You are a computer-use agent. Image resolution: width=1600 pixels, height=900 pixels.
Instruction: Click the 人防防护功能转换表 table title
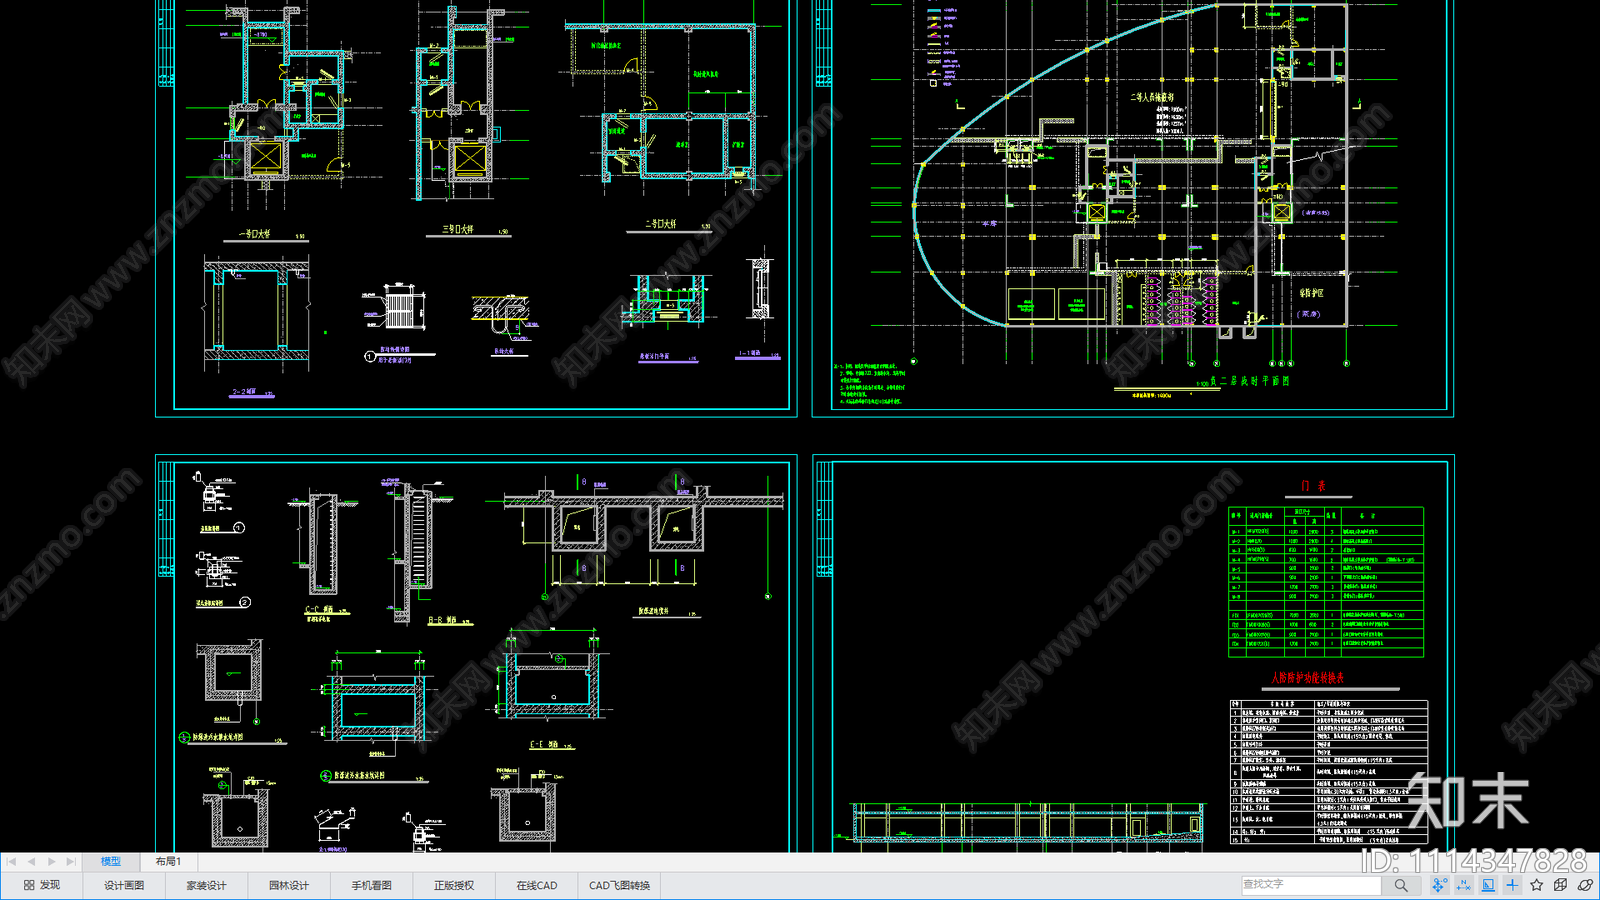(x=1308, y=678)
